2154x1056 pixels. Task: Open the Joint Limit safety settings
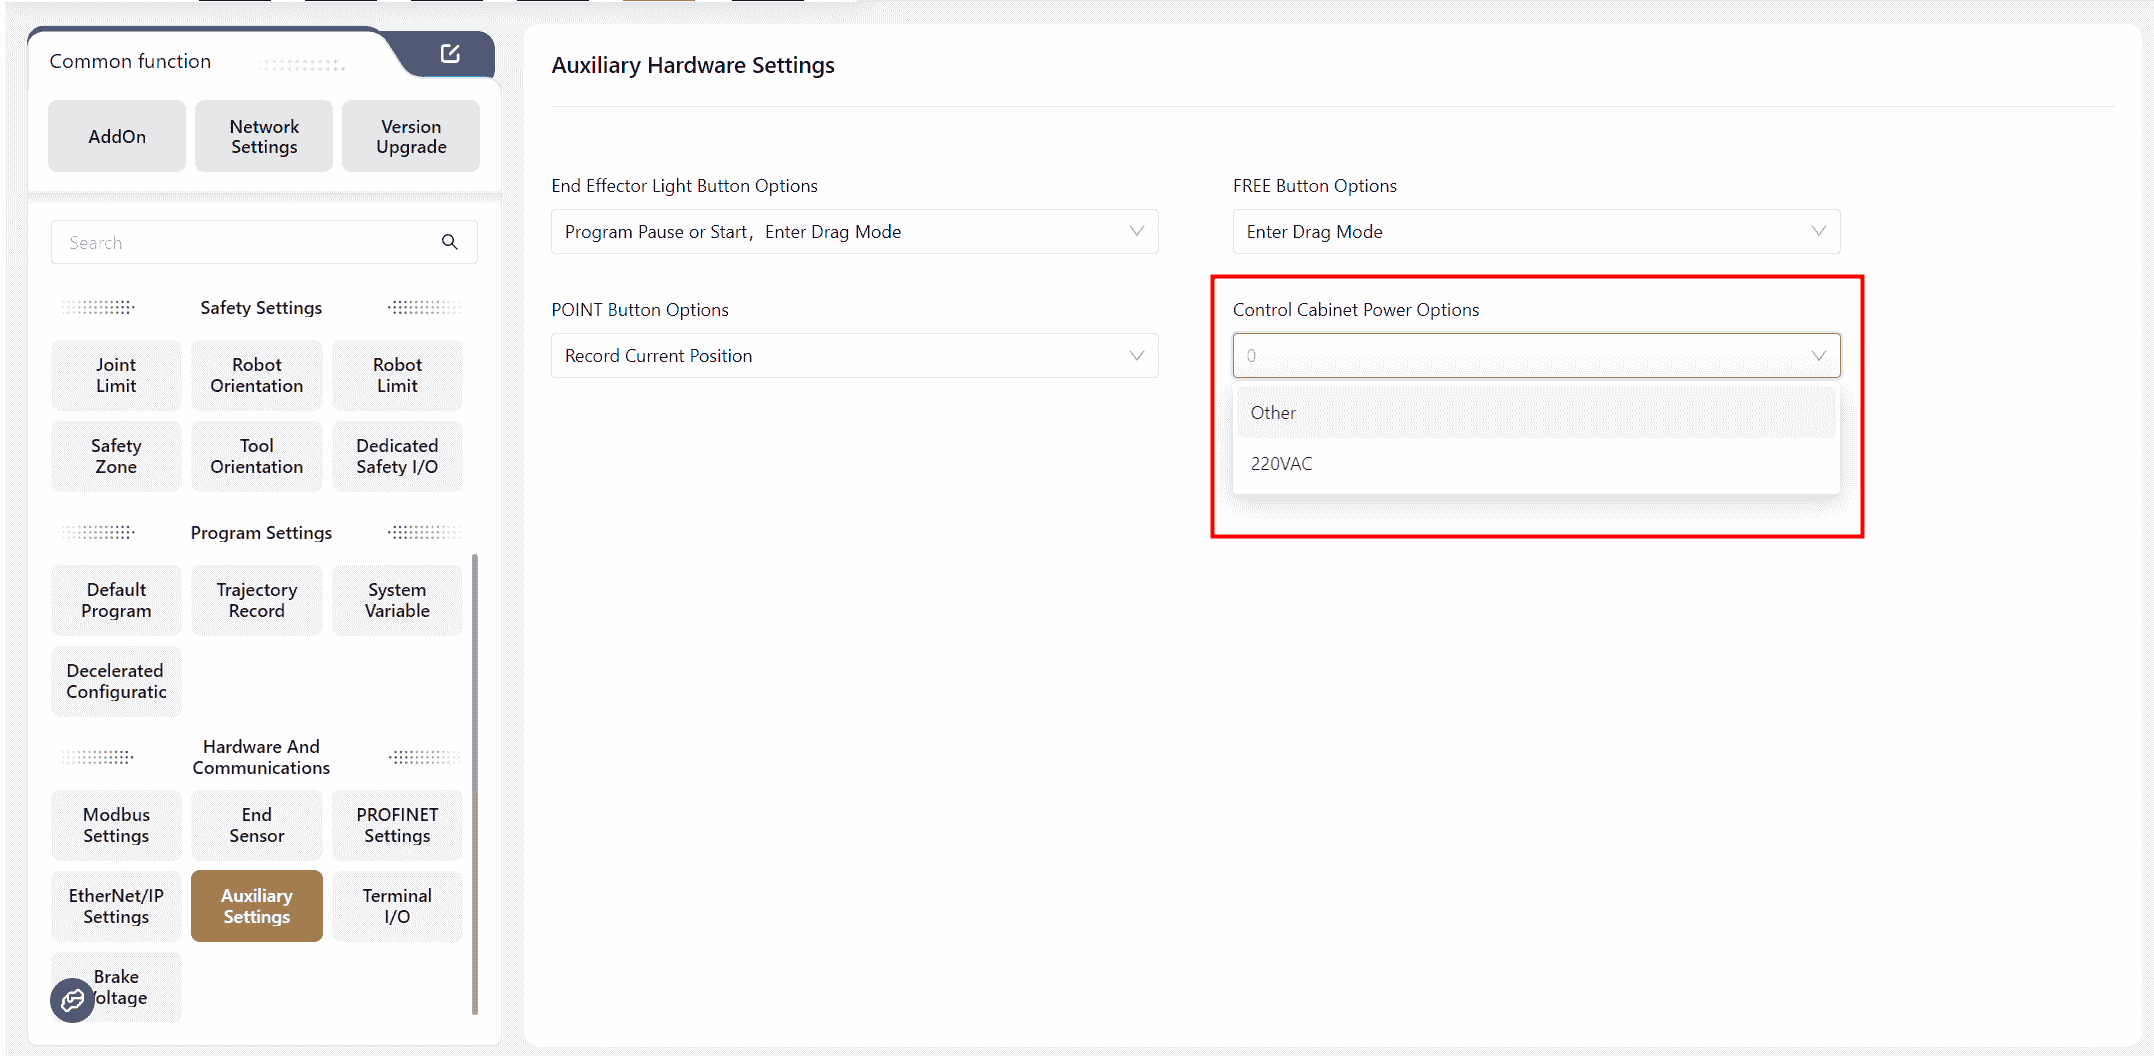pos(116,376)
